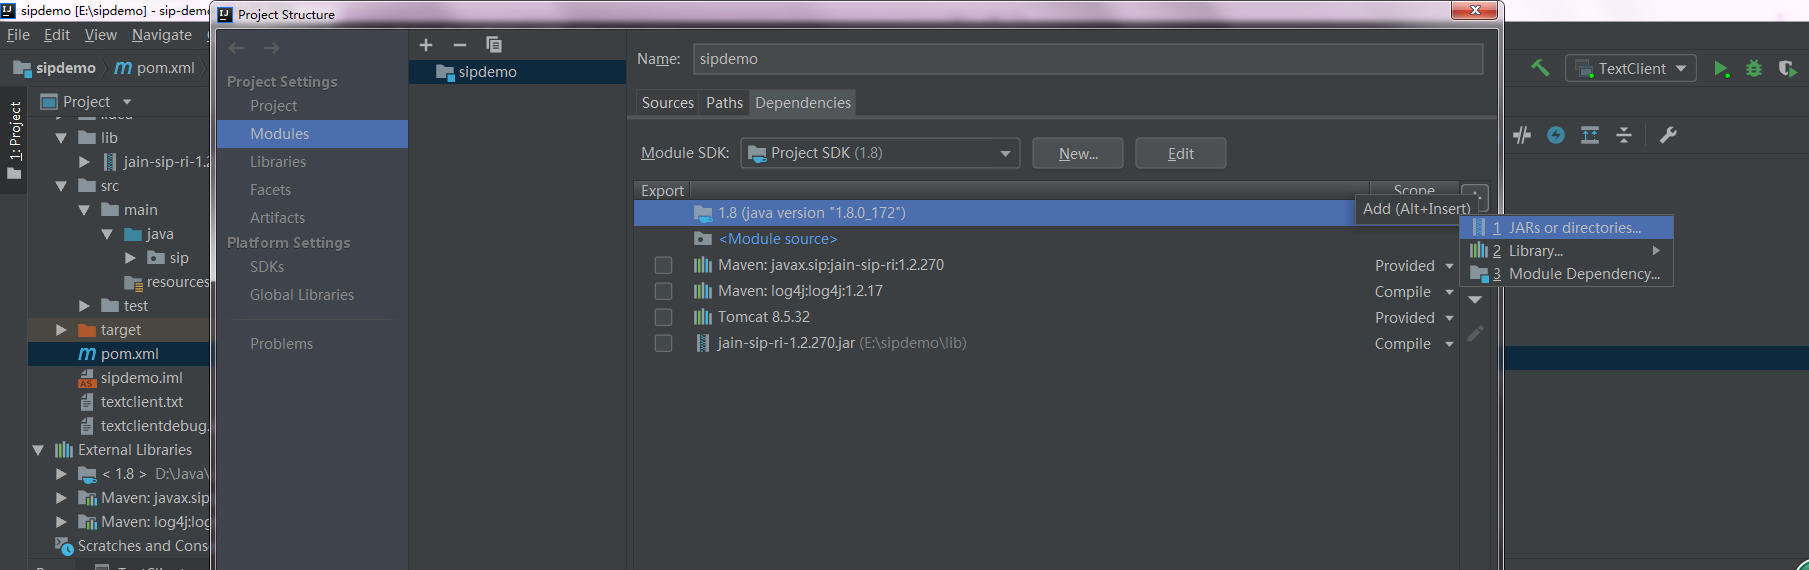
Task: Click the Remove module minus icon
Action: 460,45
